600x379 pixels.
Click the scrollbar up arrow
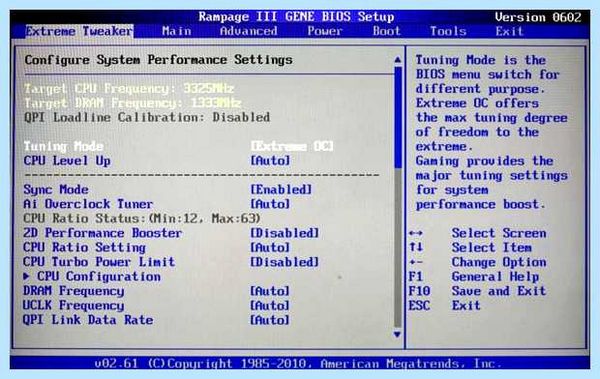(398, 60)
